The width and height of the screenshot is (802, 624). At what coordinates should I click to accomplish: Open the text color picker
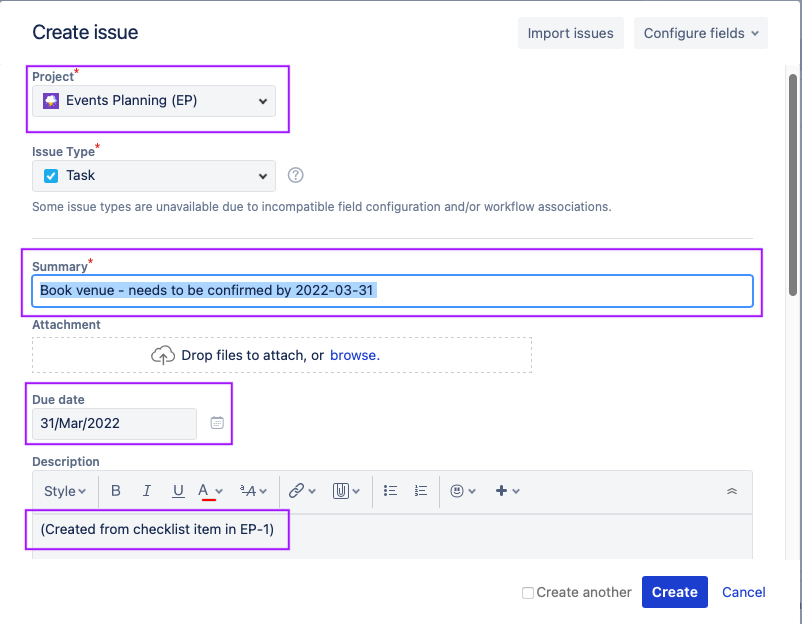pos(210,491)
